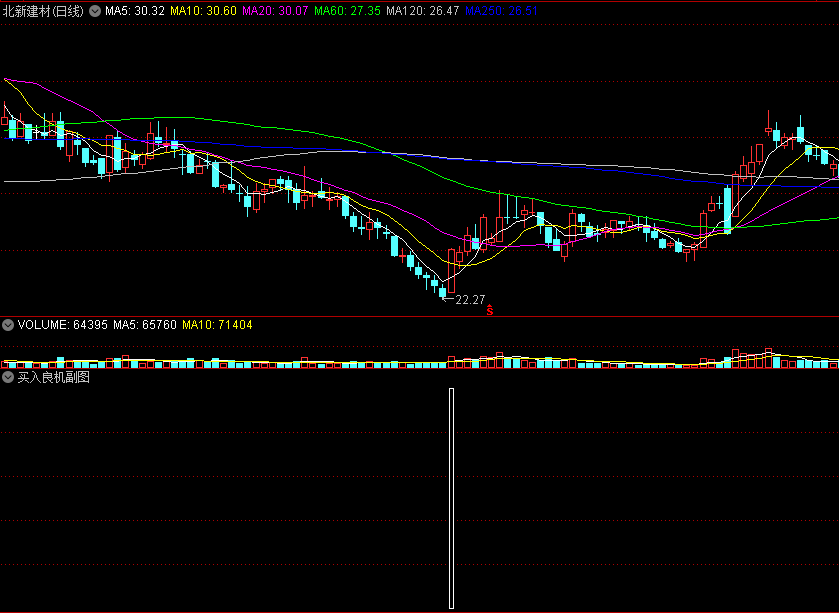Click the 北新建材(日线) stock title
This screenshot has height=613, width=839.
click(43, 11)
